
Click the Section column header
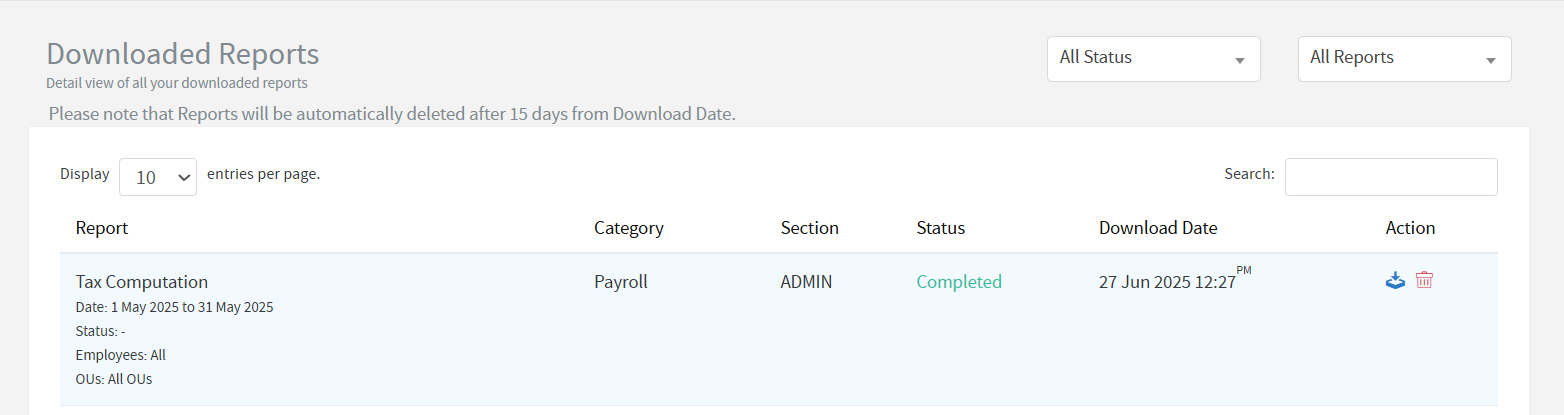point(809,228)
